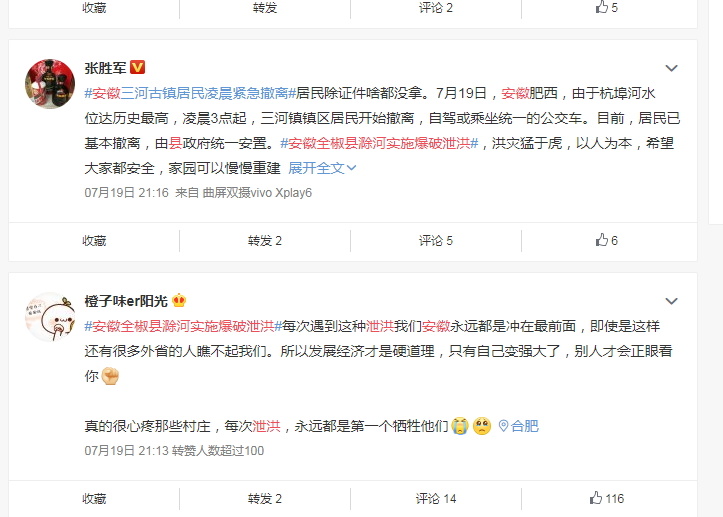Image resolution: width=723 pixels, height=517 pixels.
Task: Open 评论 14 comments section
Action: click(x=436, y=499)
